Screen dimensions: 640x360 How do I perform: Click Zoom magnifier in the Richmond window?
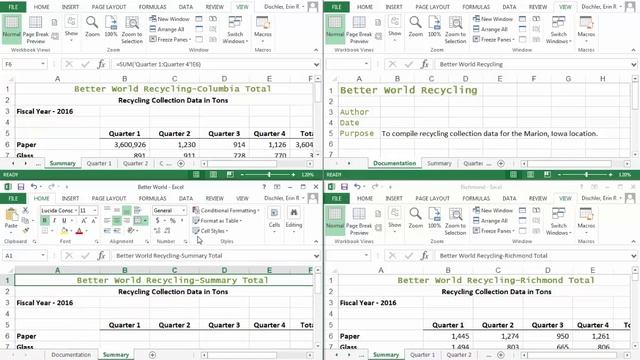pos(416,219)
